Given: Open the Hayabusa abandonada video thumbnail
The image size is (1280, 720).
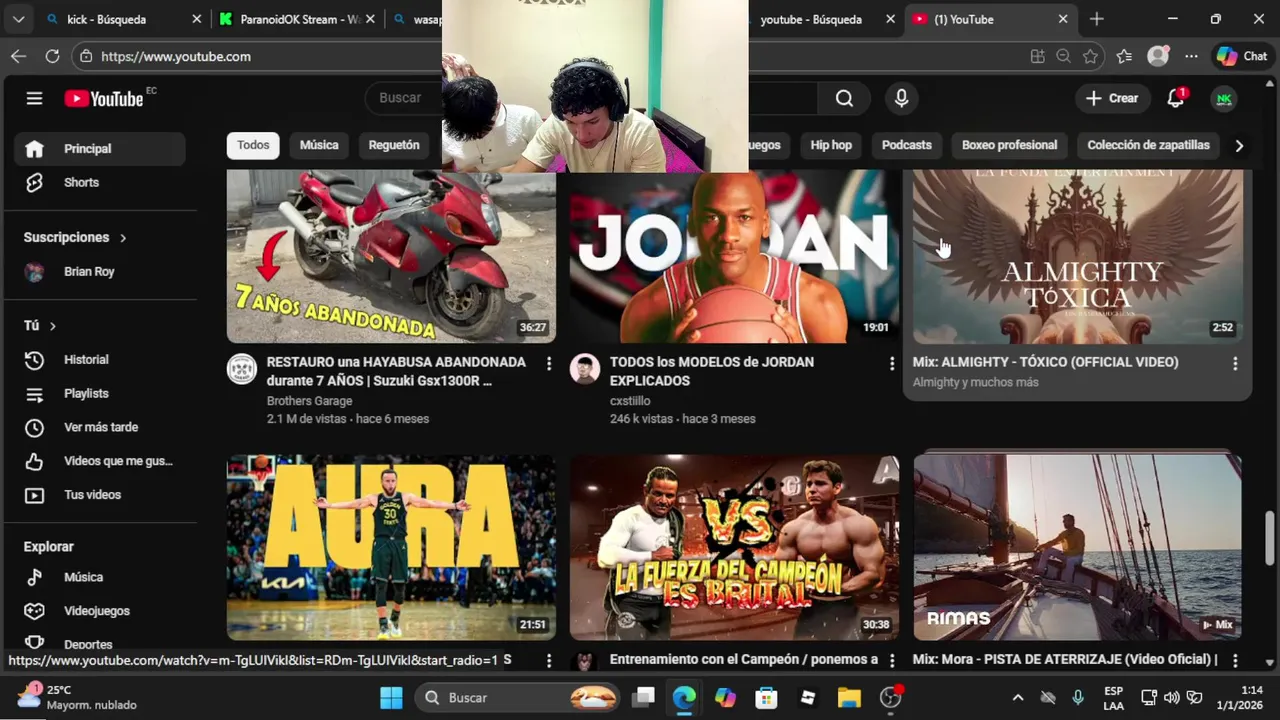Looking at the screenshot, I should tap(391, 256).
